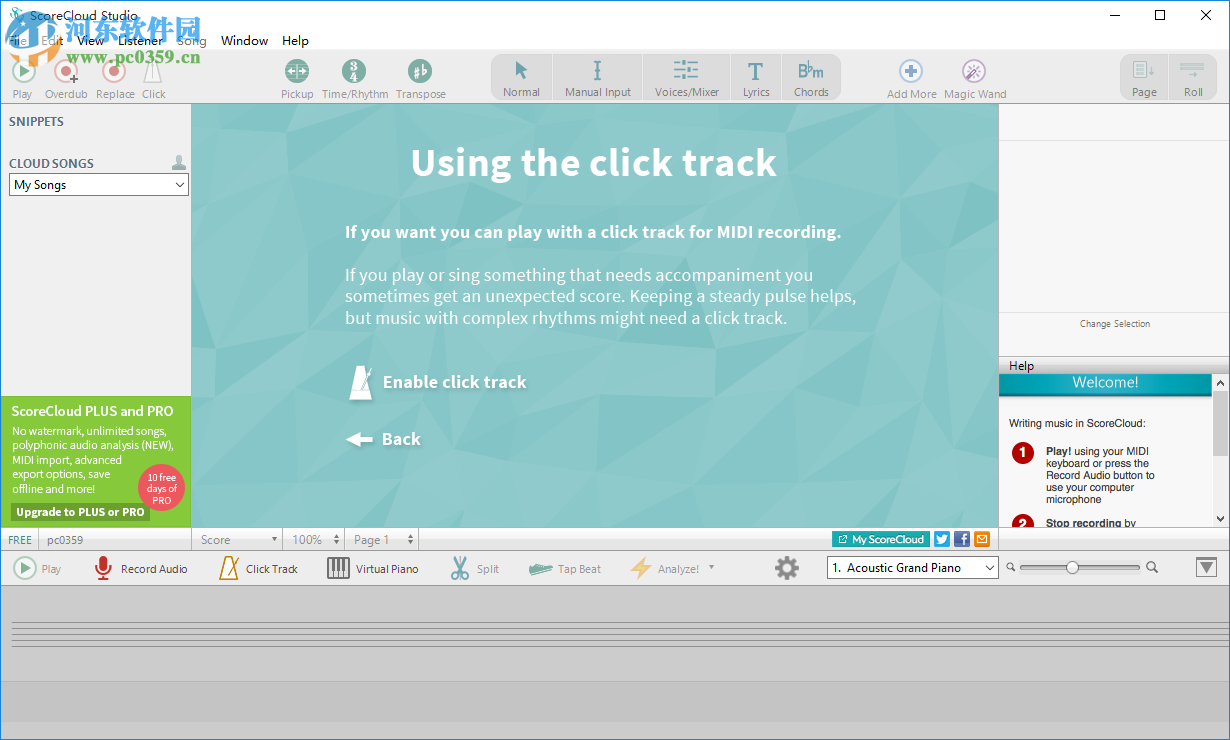Click the Analyze! lightning button
The image size is (1230, 740).
click(664, 569)
